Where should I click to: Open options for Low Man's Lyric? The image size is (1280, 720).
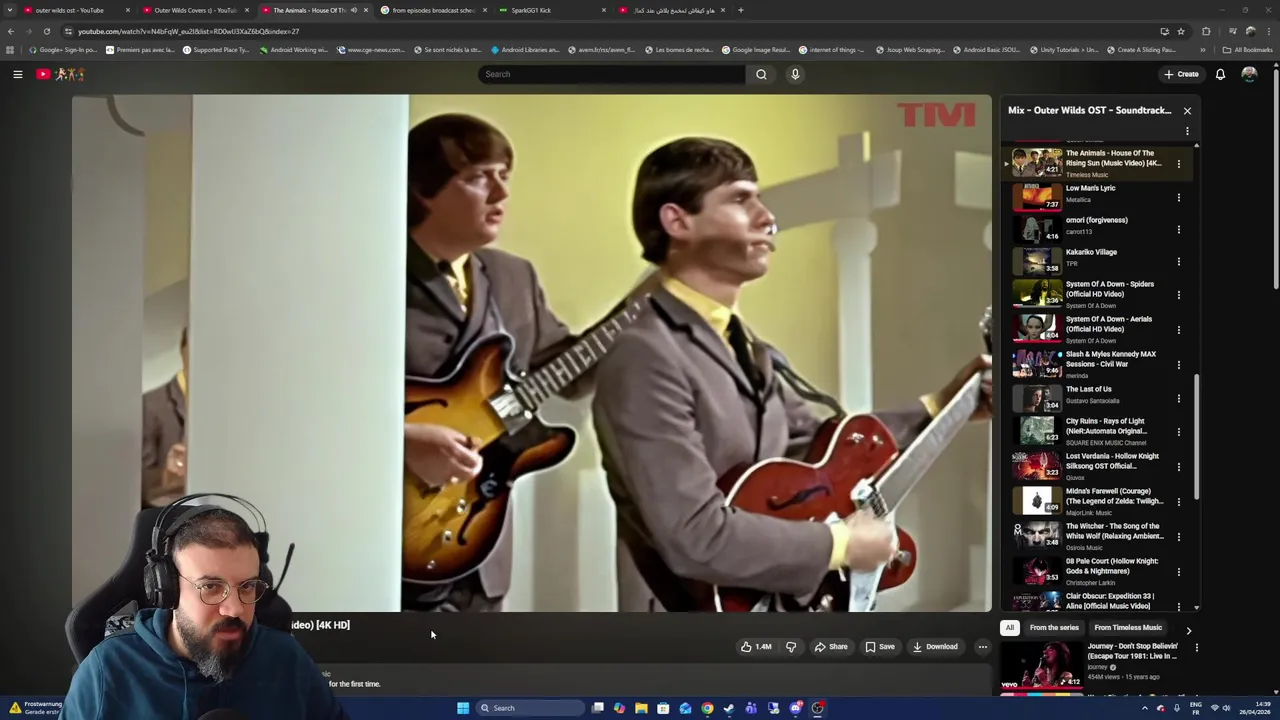pyautogui.click(x=1178, y=198)
